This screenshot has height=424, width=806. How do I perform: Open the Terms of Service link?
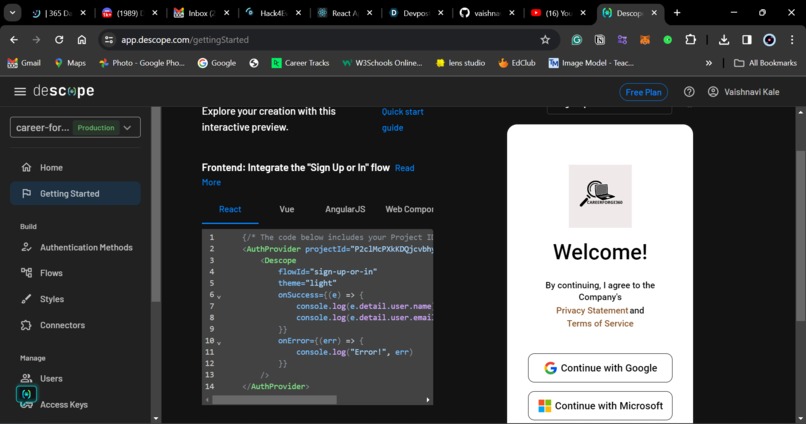click(600, 323)
